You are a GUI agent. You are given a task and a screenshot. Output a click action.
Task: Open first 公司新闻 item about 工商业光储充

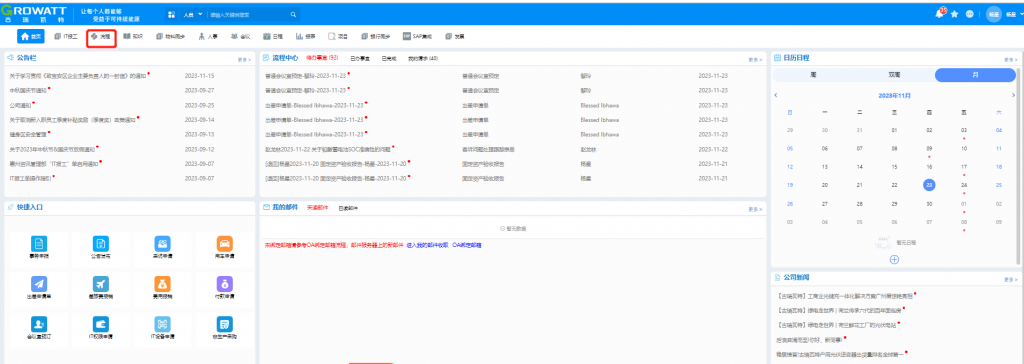pos(845,296)
